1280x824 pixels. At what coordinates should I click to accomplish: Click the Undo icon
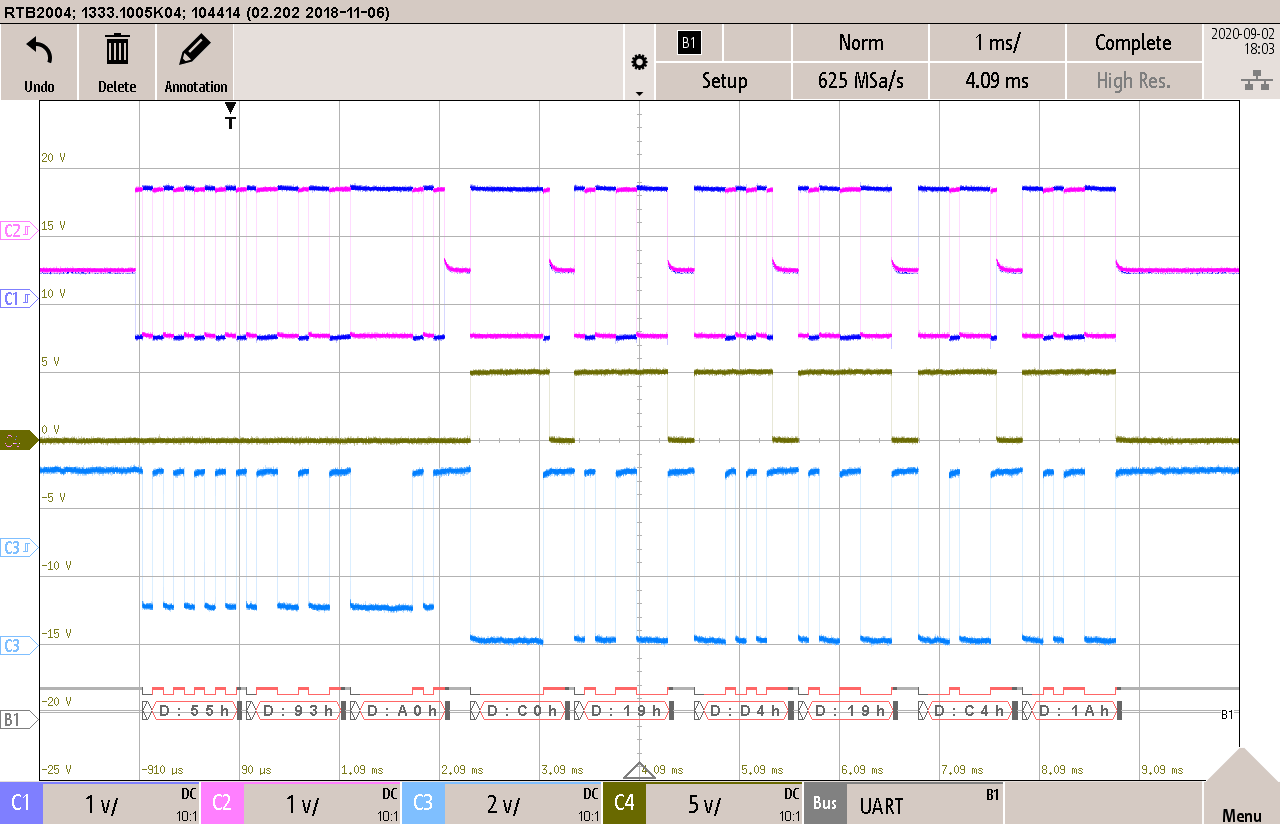coord(38,60)
